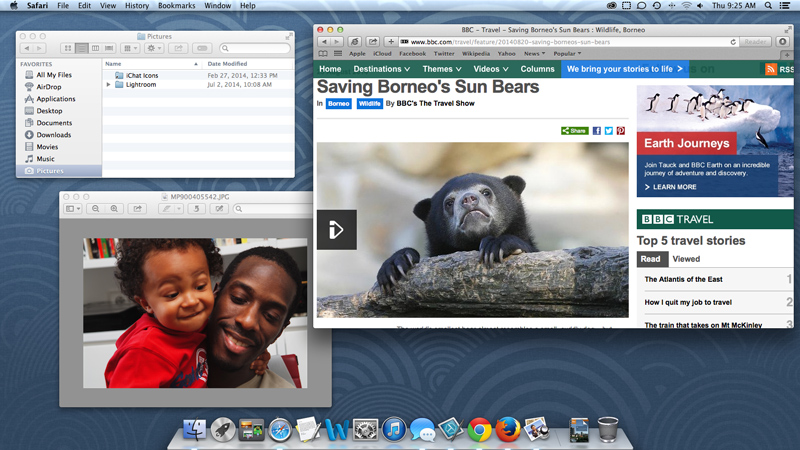Click the Safari address bar URL field
800x450 pixels.
(x=569, y=42)
